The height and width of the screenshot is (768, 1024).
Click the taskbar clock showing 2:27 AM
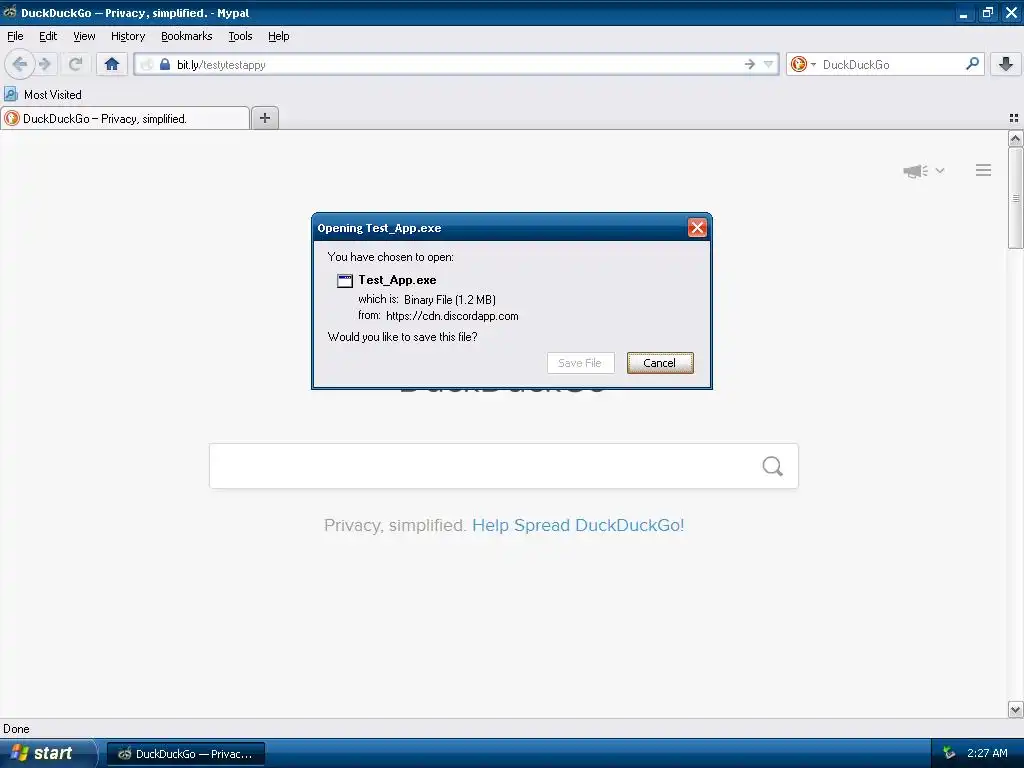(x=987, y=753)
